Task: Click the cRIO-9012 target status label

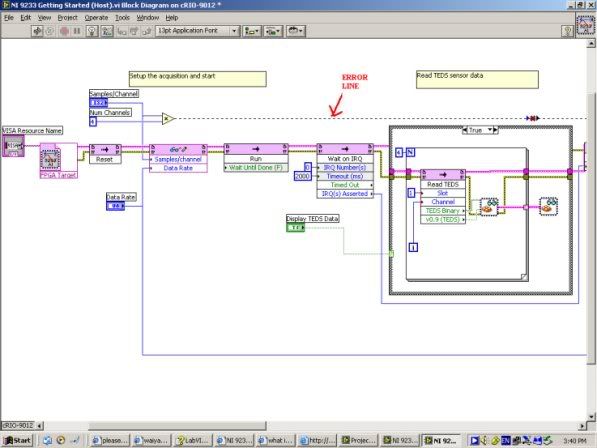Action: [x=18, y=425]
